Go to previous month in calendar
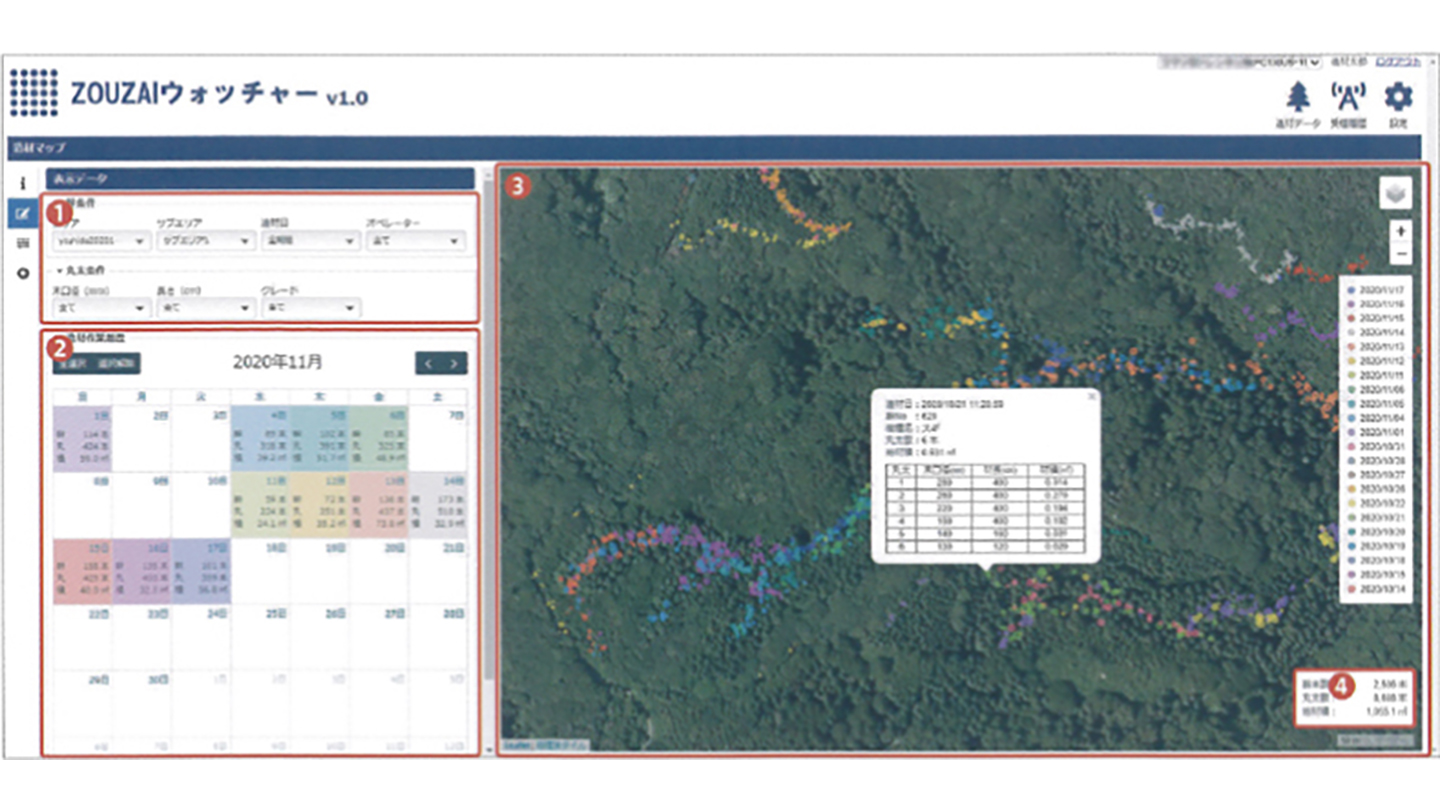Image resolution: width=1440 pixels, height=810 pixels. click(428, 363)
